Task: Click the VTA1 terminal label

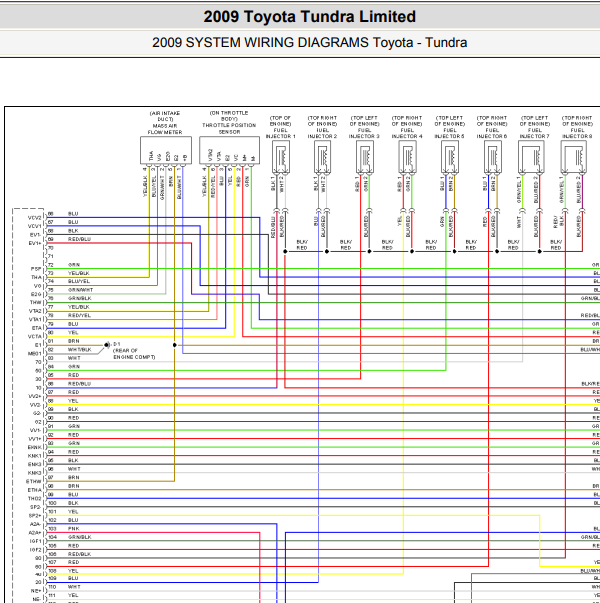Action: pyautogui.click(x=35, y=320)
